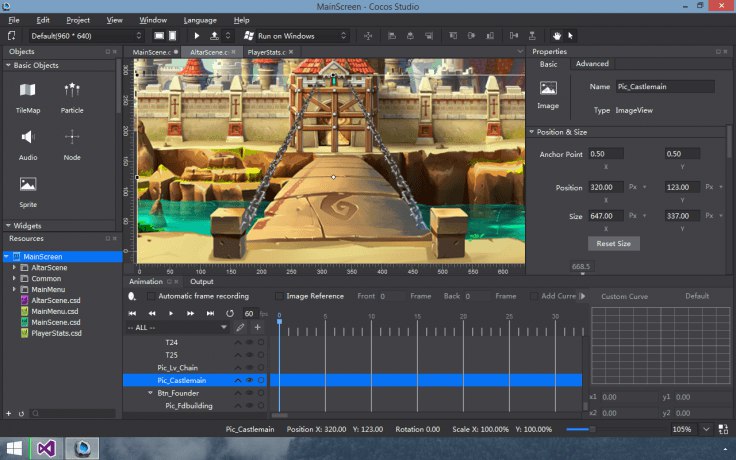The width and height of the screenshot is (736, 460).
Task: Click the Position X 320.00 field
Action: pos(606,187)
